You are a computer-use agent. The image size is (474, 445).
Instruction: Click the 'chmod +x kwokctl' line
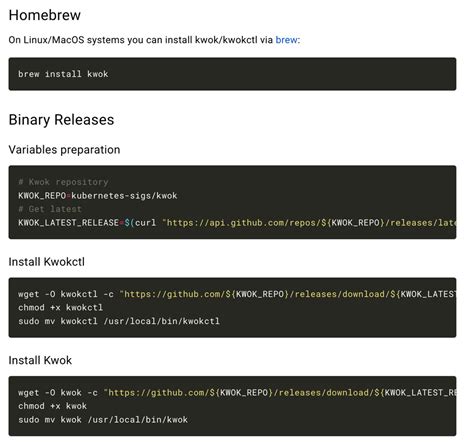pos(61,308)
